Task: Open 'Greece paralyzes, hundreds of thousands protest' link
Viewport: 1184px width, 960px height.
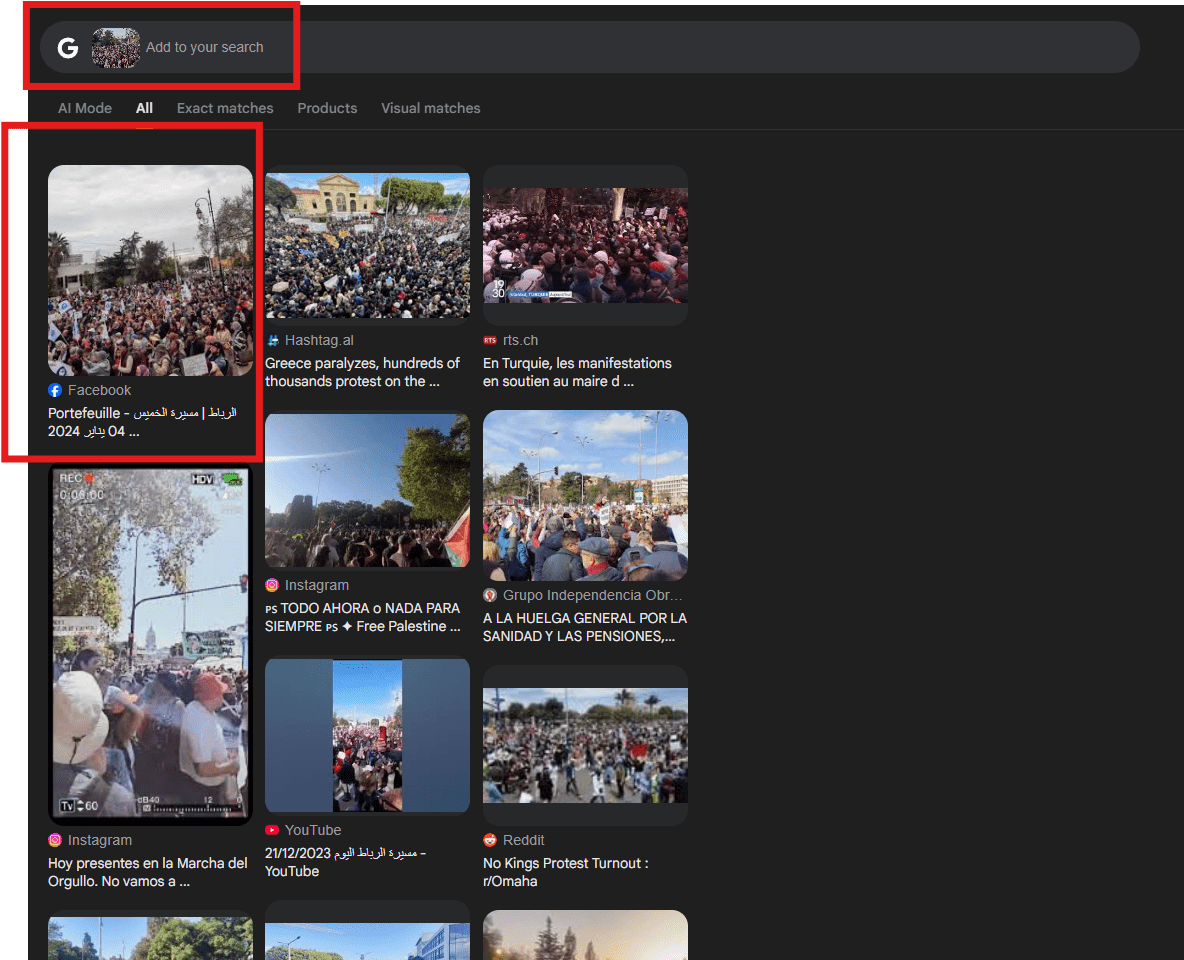Action: tap(362, 372)
